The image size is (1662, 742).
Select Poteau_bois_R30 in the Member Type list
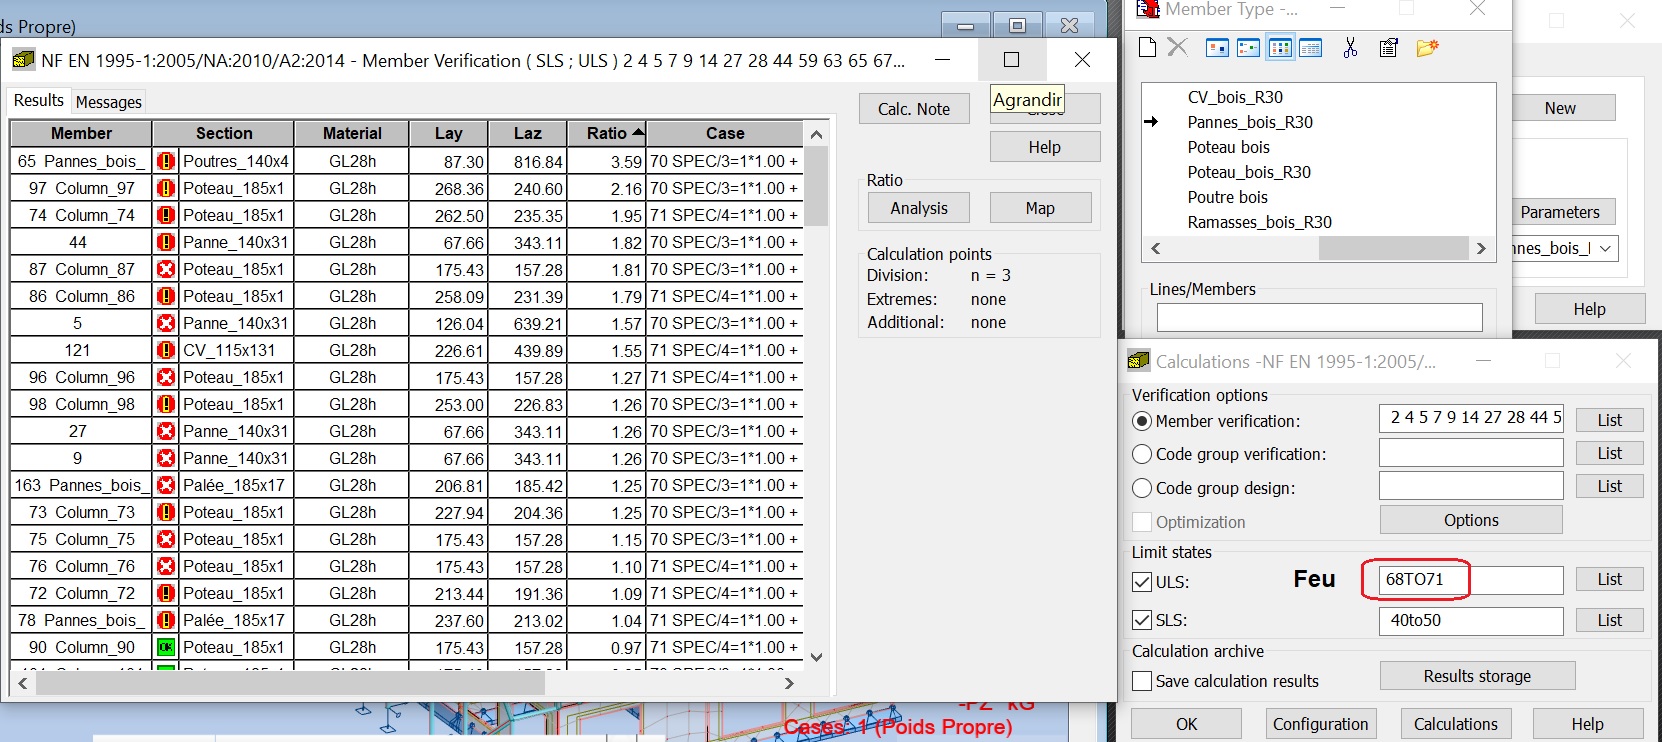click(1249, 172)
